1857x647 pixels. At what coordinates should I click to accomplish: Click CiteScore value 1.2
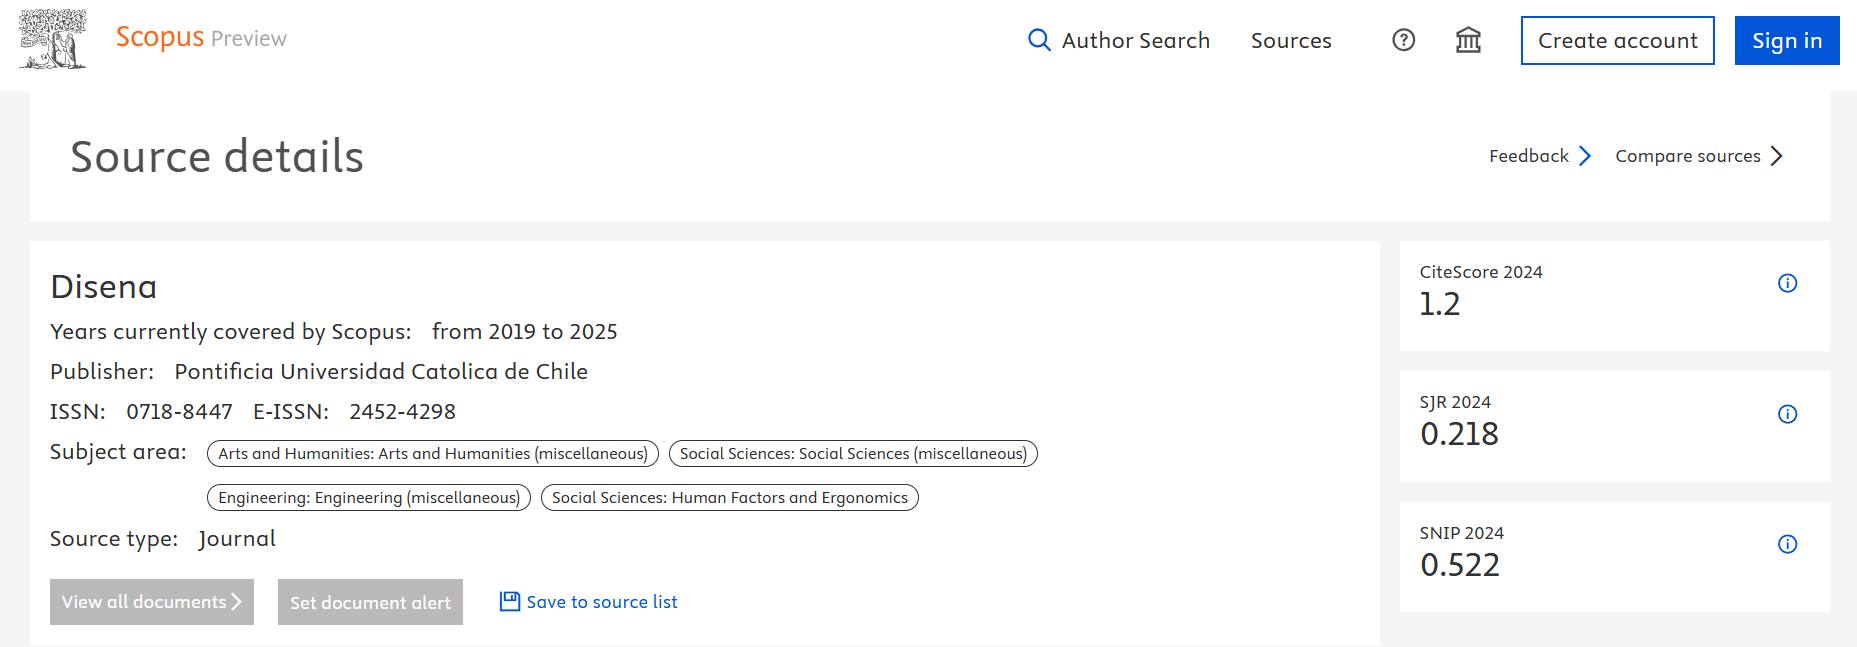(x=1440, y=304)
